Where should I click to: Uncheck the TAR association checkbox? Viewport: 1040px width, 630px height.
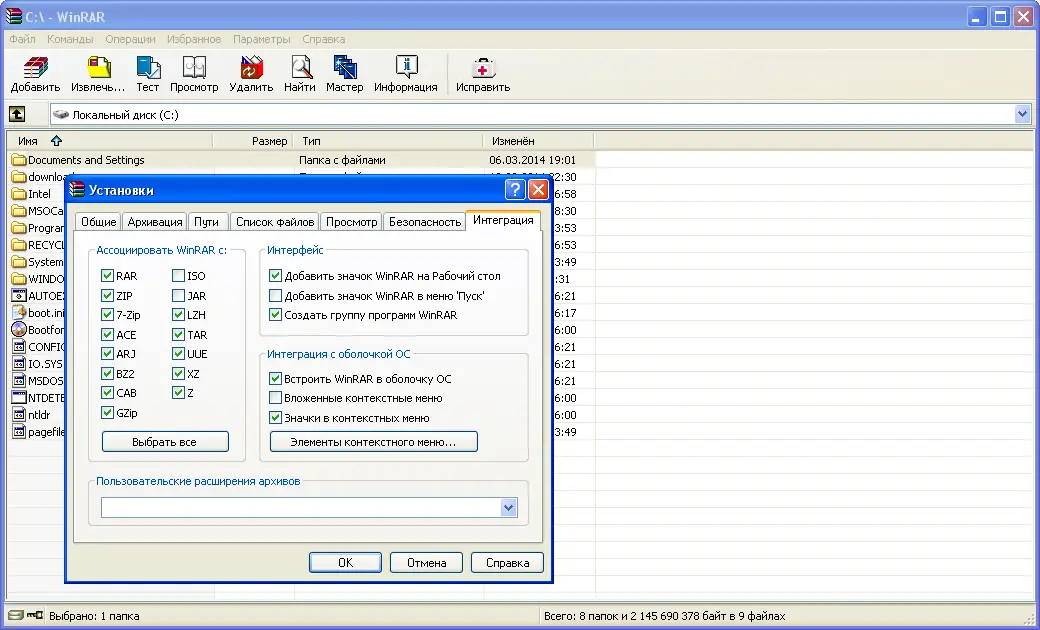(x=178, y=335)
